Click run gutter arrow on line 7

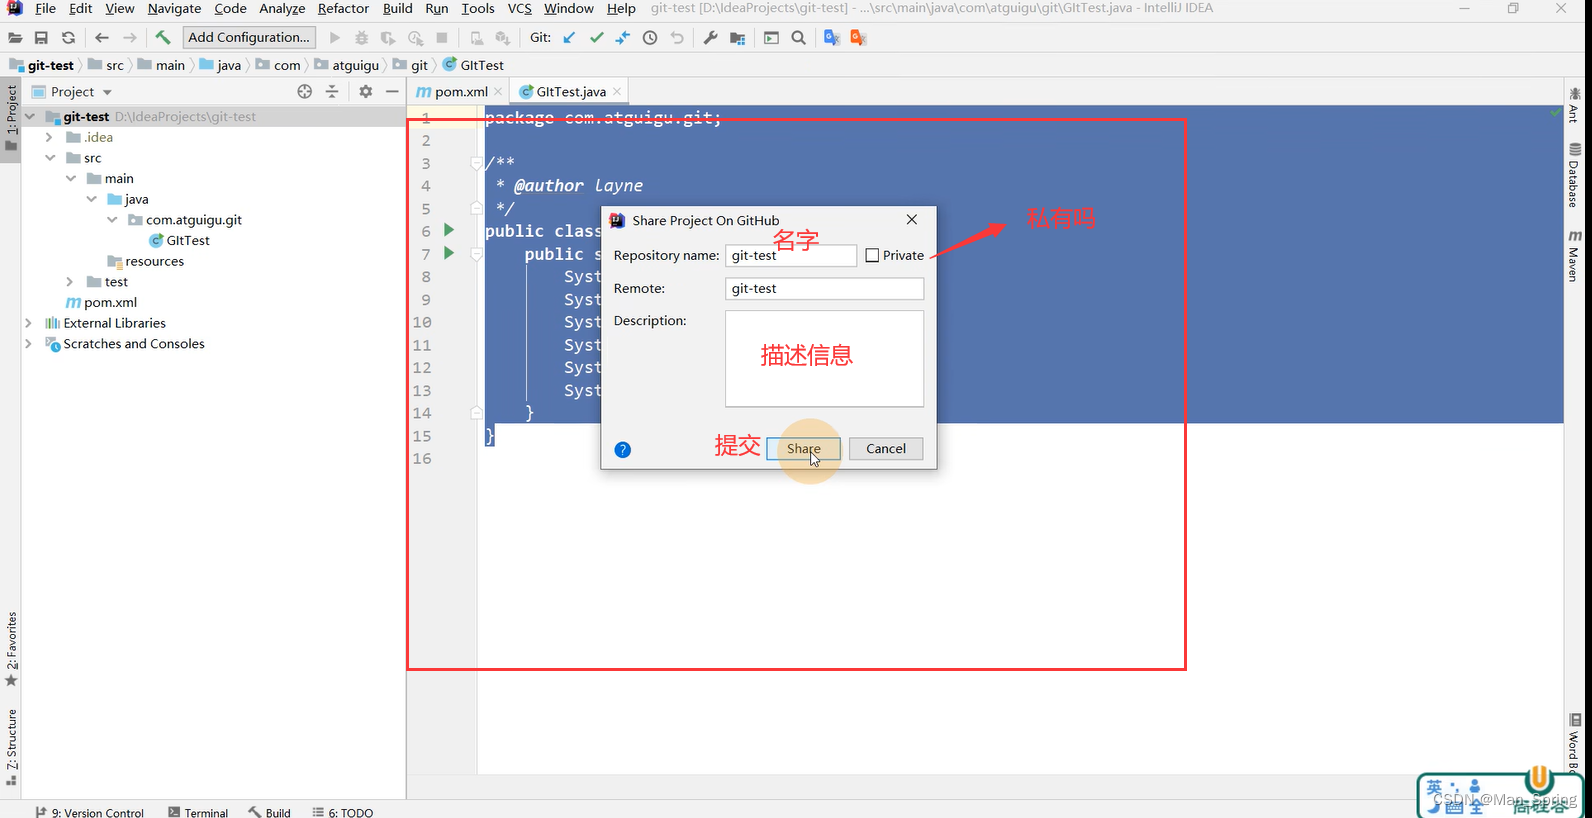pos(449,253)
